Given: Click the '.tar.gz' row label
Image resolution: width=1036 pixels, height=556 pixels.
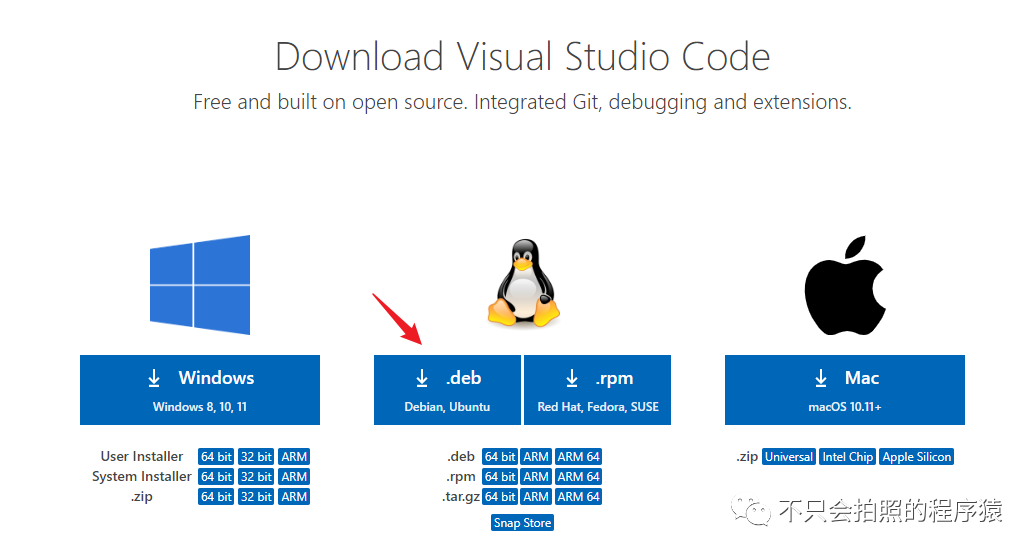Looking at the screenshot, I should (461, 497).
